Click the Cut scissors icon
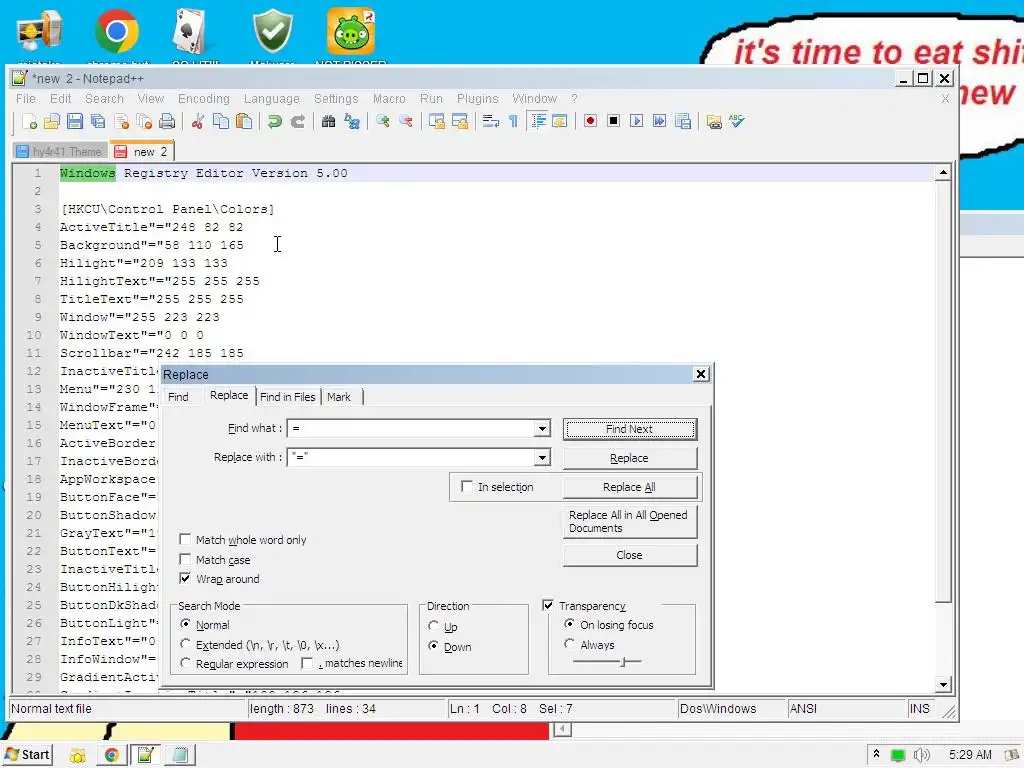1024x768 pixels. point(198,121)
